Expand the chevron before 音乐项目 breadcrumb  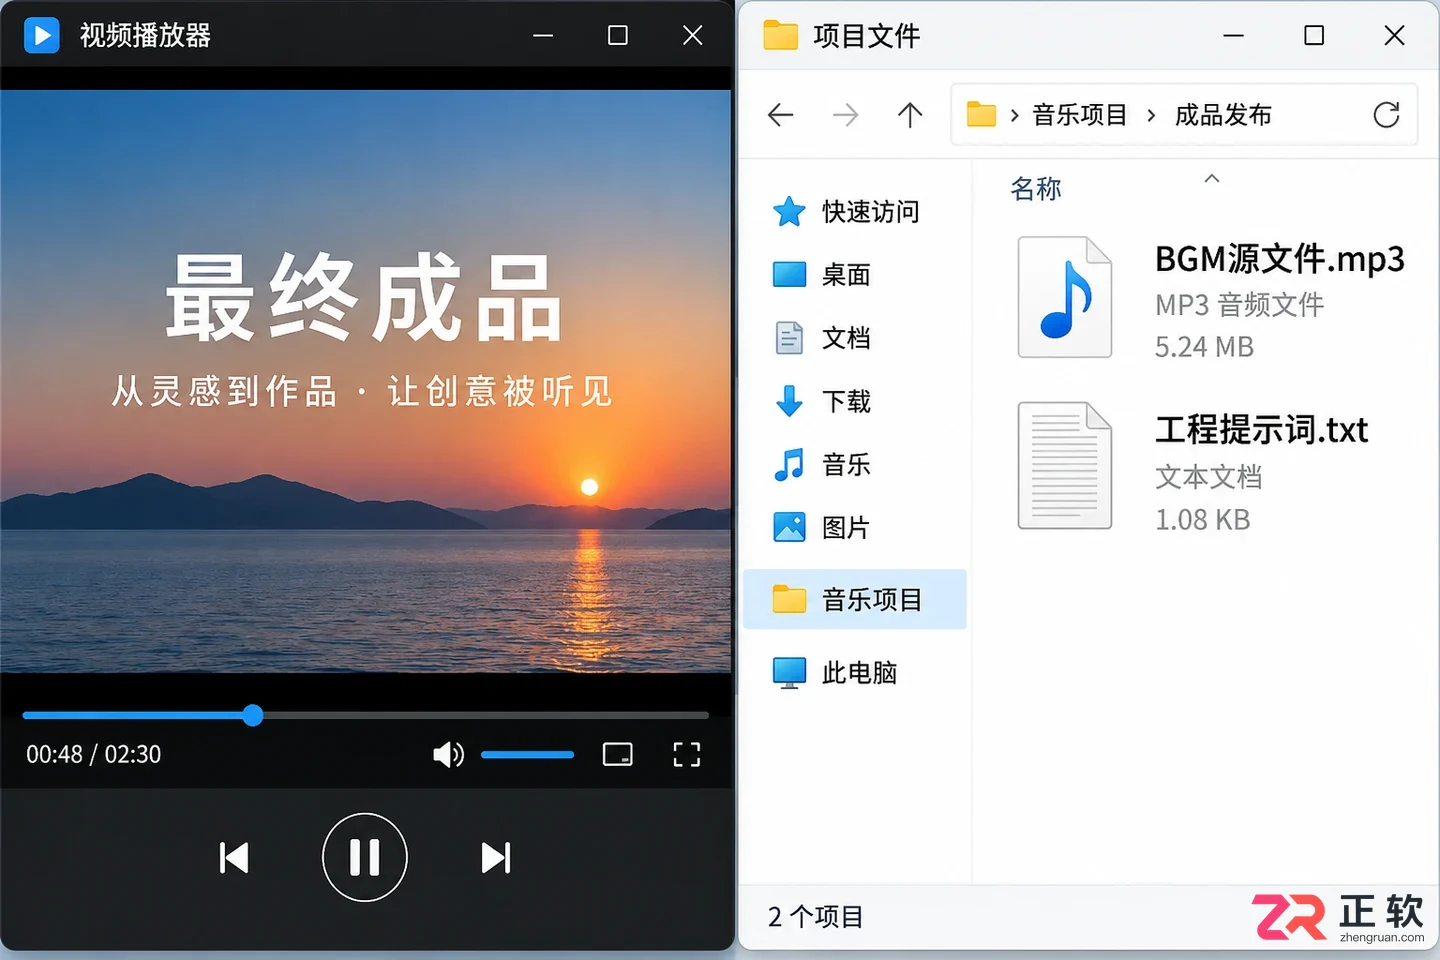1014,115
